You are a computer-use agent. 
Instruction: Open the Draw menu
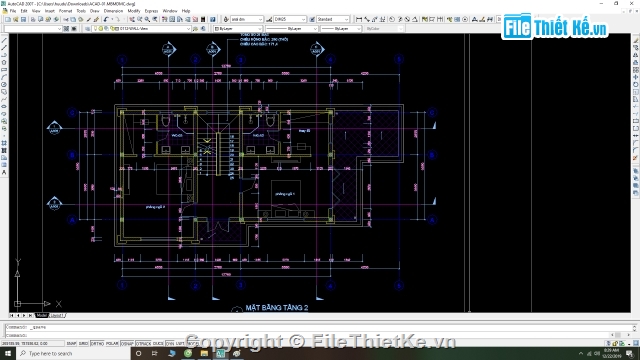click(x=94, y=11)
